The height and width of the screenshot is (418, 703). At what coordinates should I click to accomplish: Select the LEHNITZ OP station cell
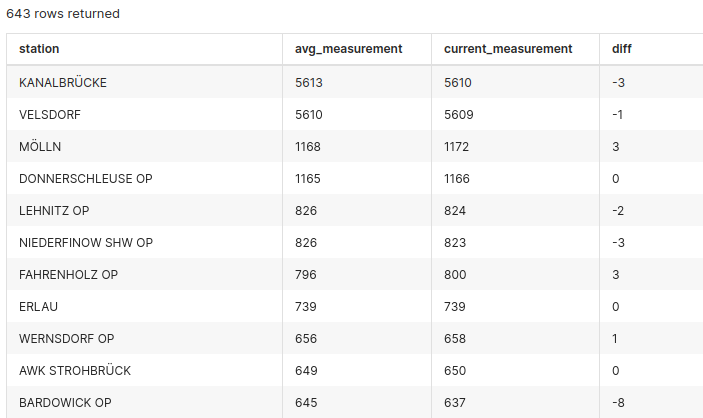click(x=54, y=210)
